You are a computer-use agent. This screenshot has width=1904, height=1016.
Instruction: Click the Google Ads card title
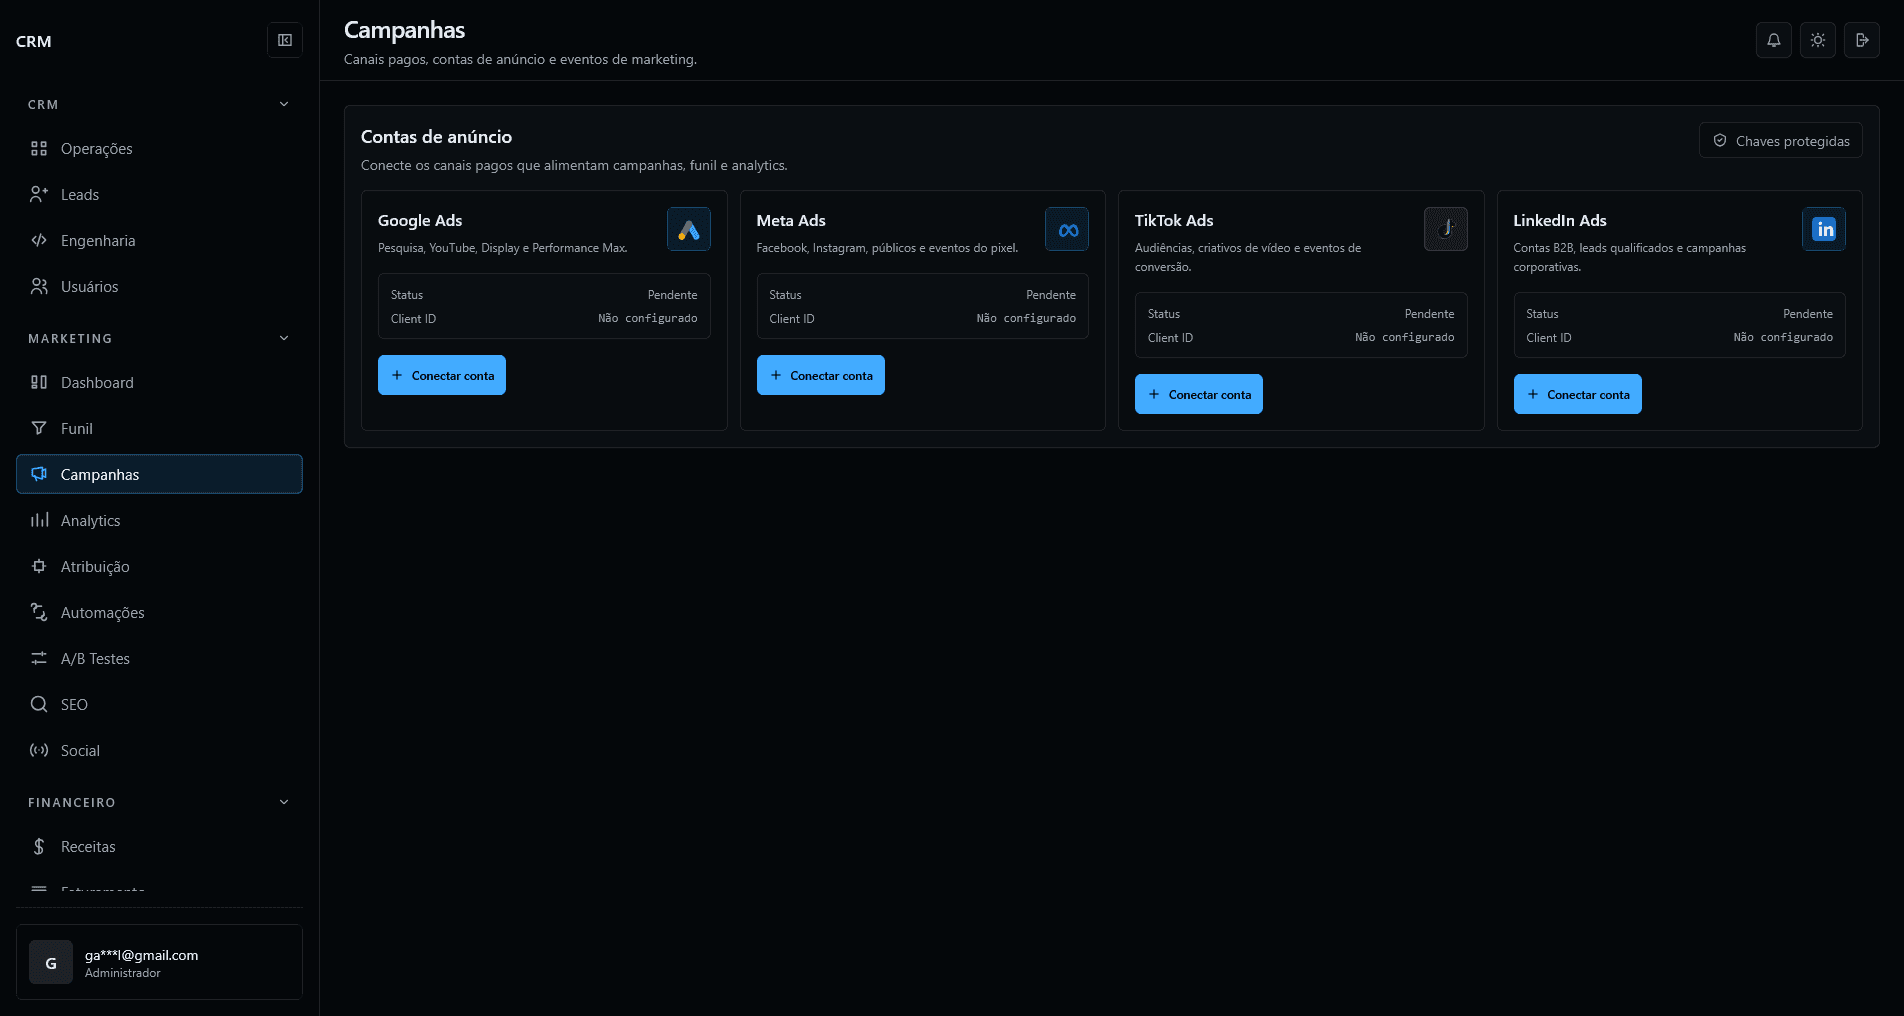[420, 220]
